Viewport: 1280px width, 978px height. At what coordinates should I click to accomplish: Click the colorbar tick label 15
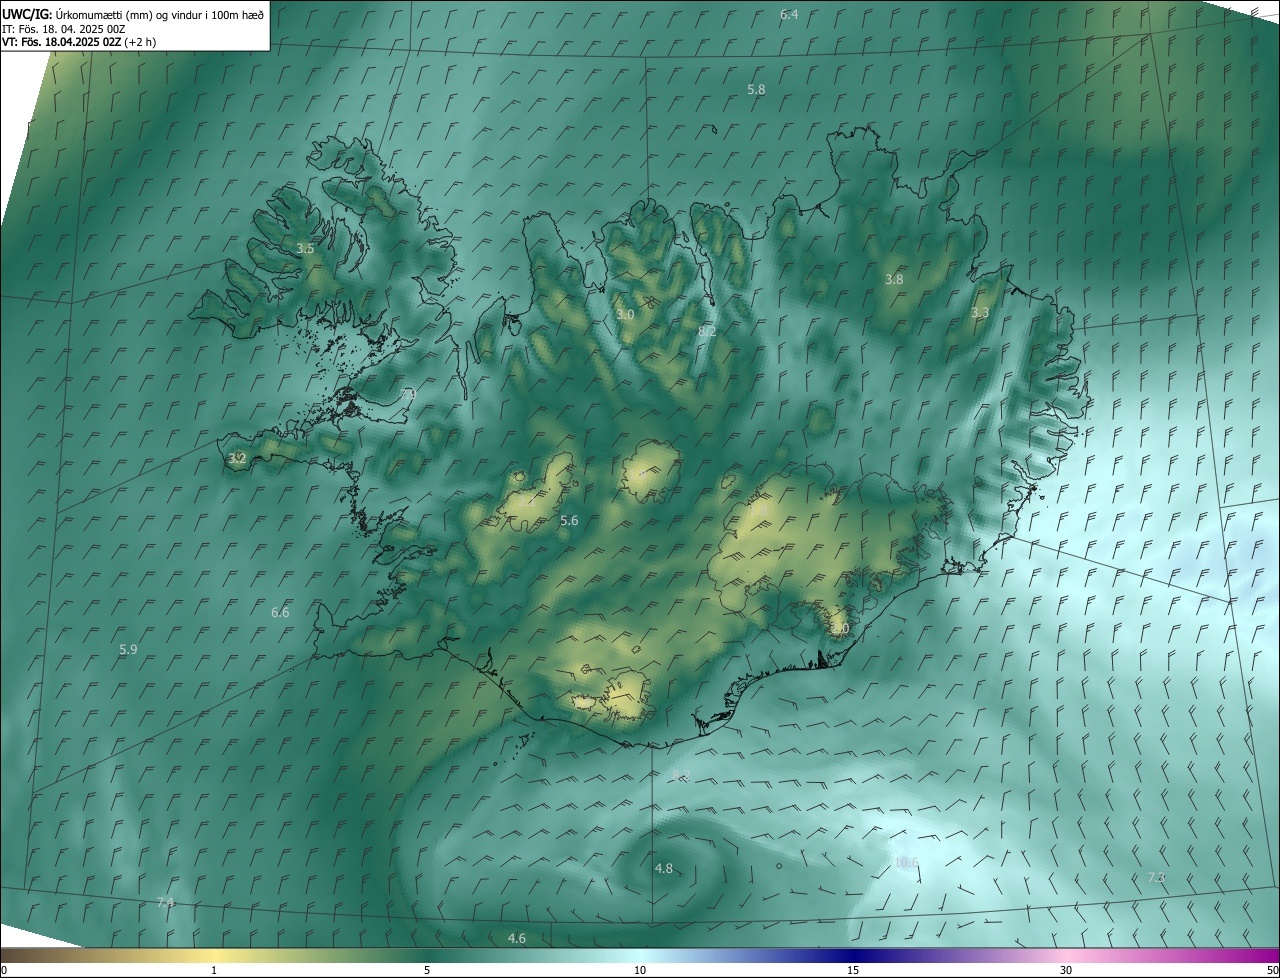click(853, 970)
